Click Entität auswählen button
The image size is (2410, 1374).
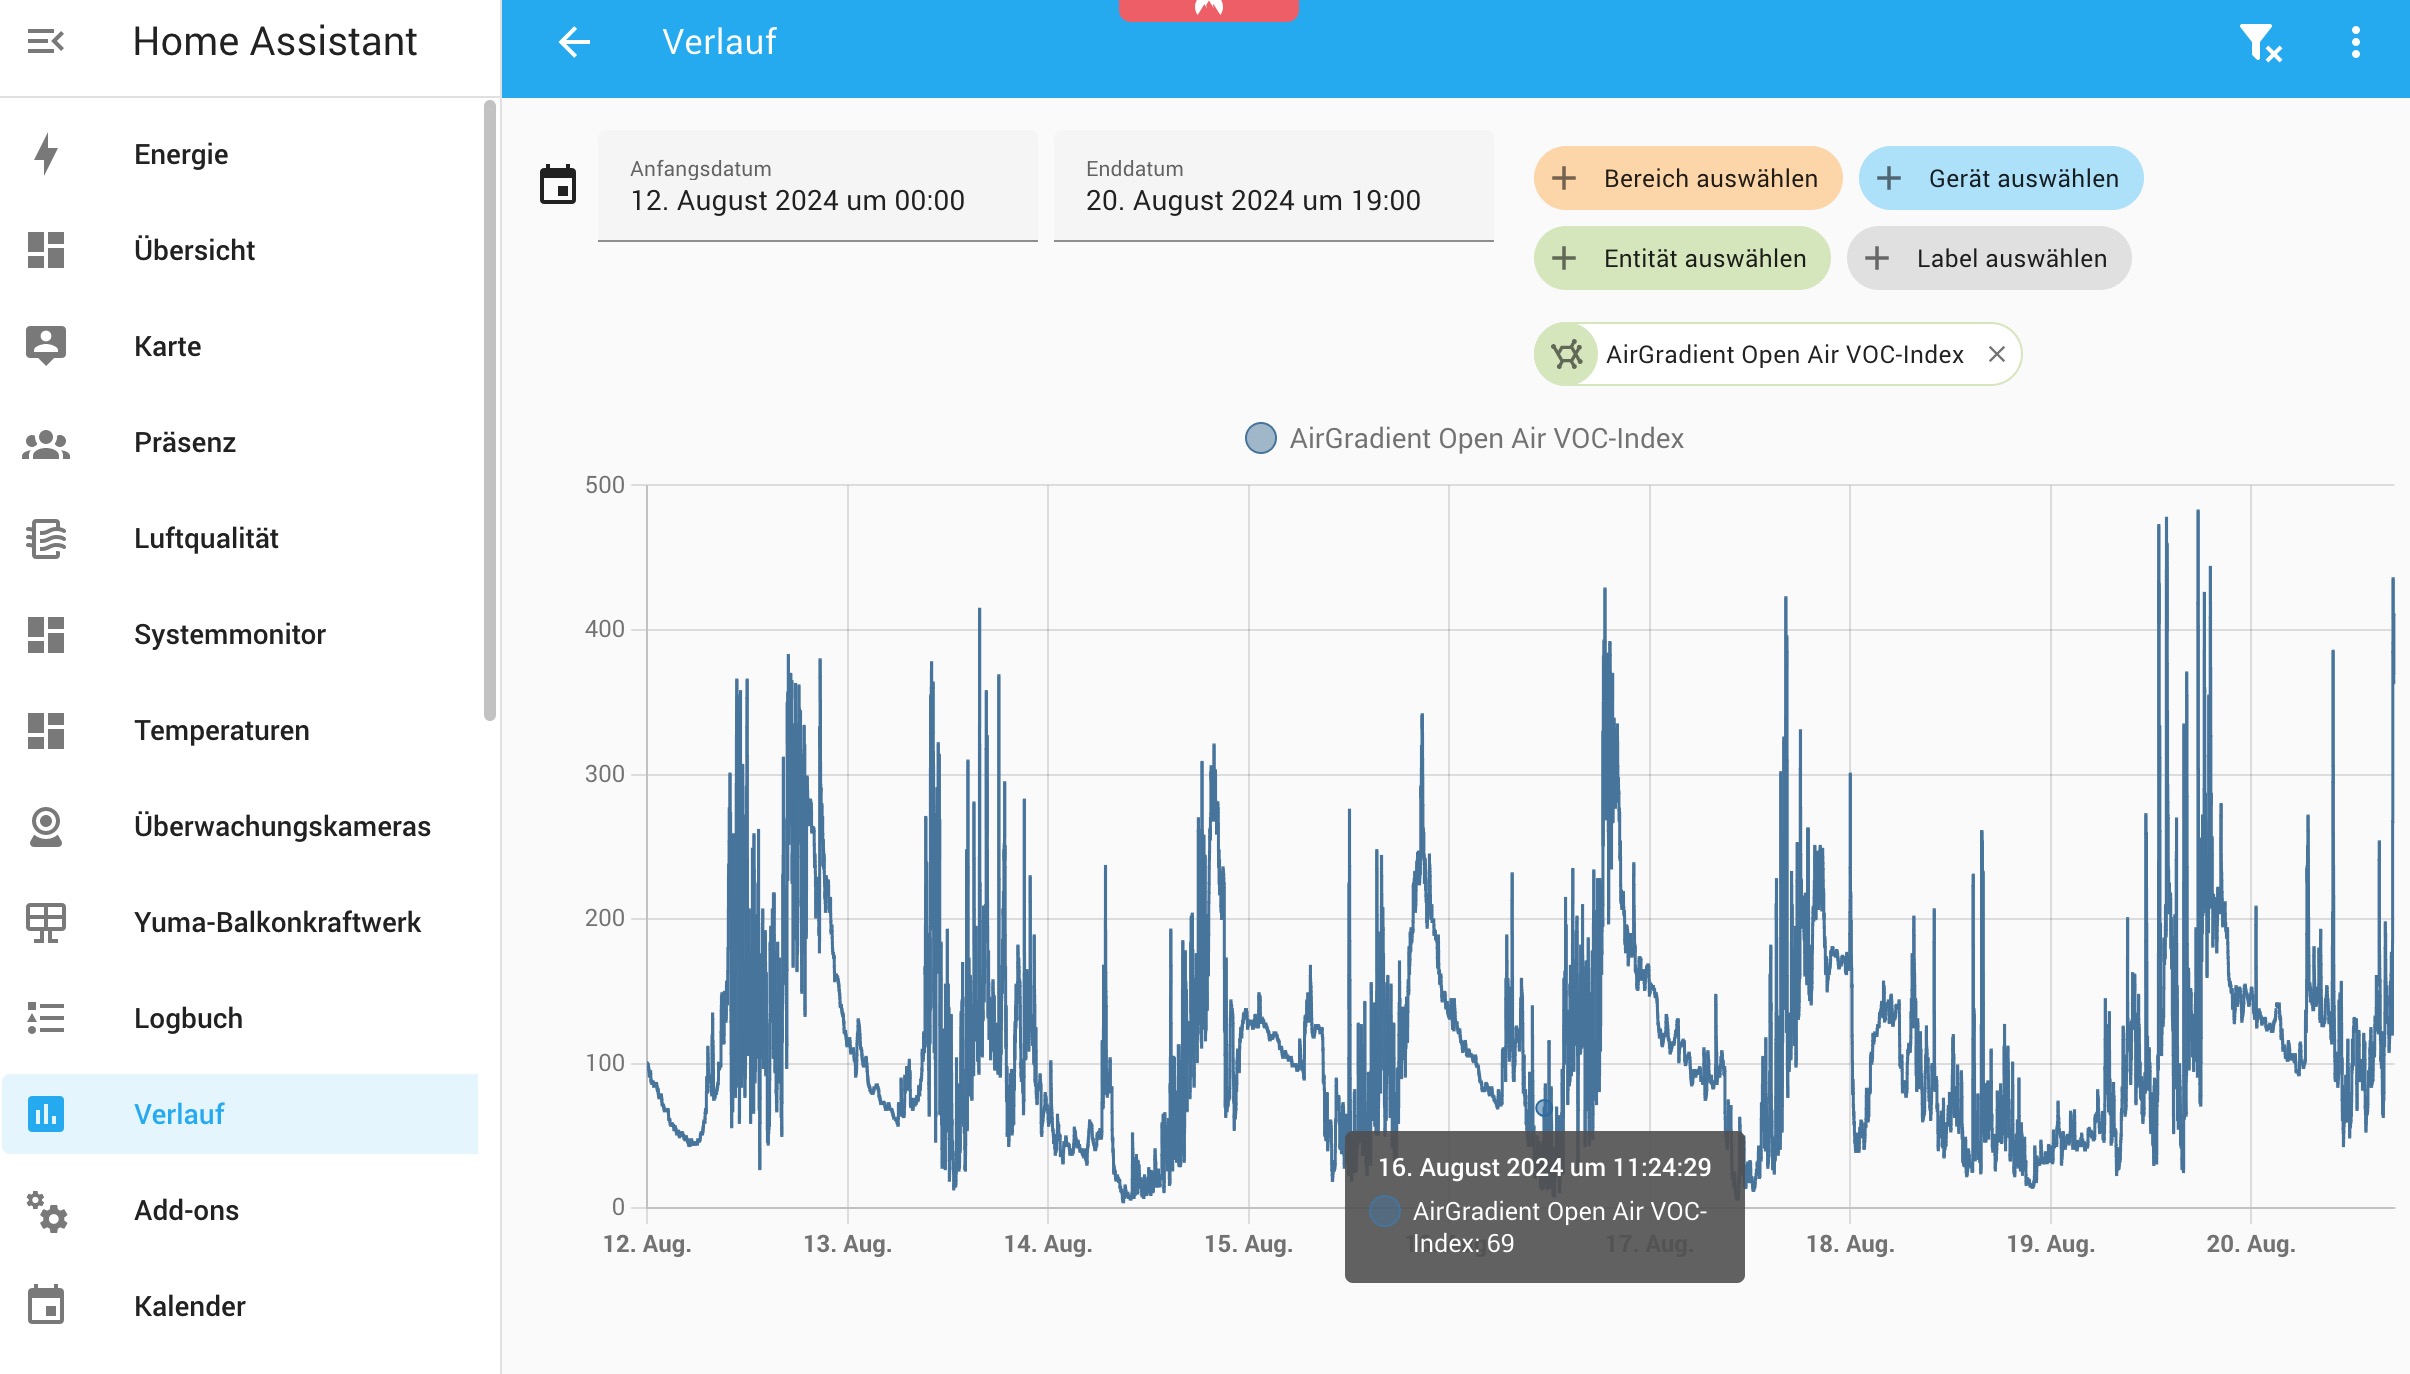tap(1682, 258)
